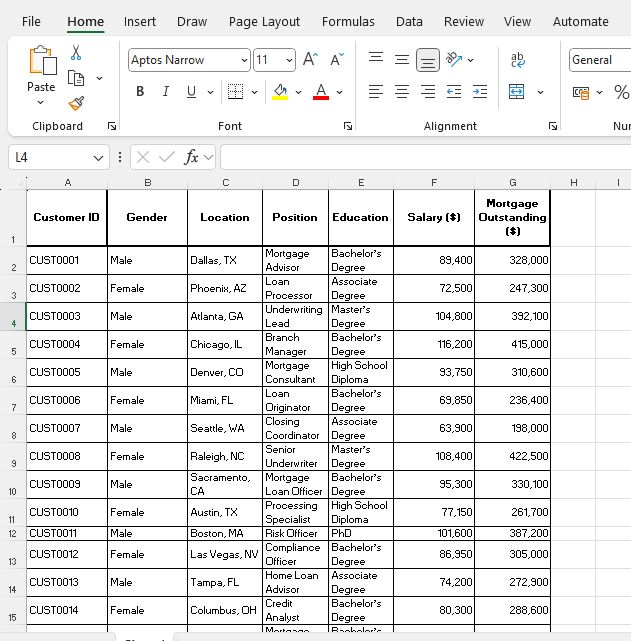Click the Merge & Center icon
Screen dimensions: 631x641
coord(517,92)
